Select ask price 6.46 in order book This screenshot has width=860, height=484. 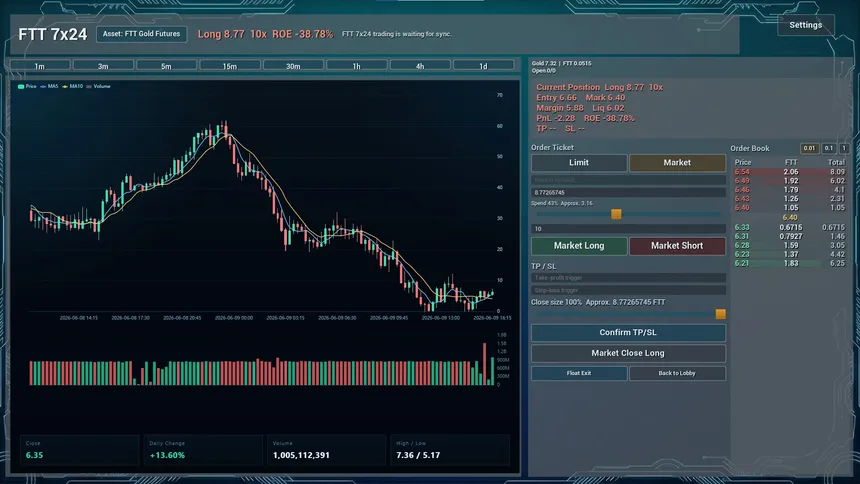point(742,190)
